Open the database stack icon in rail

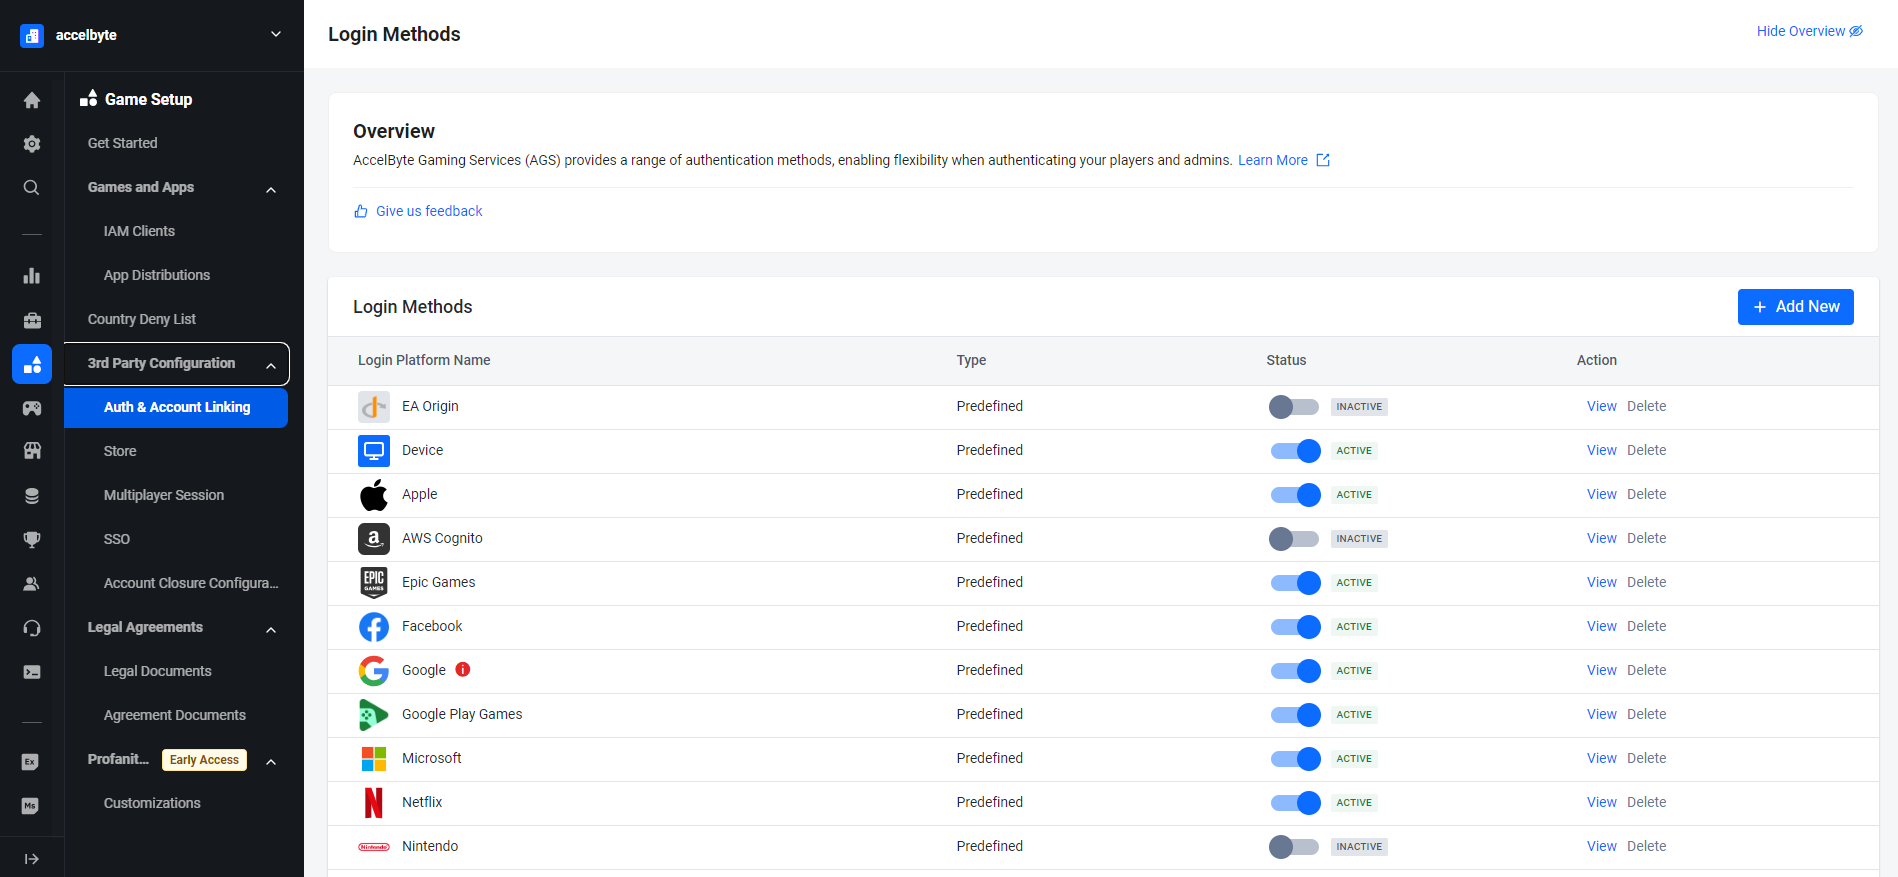pos(32,496)
